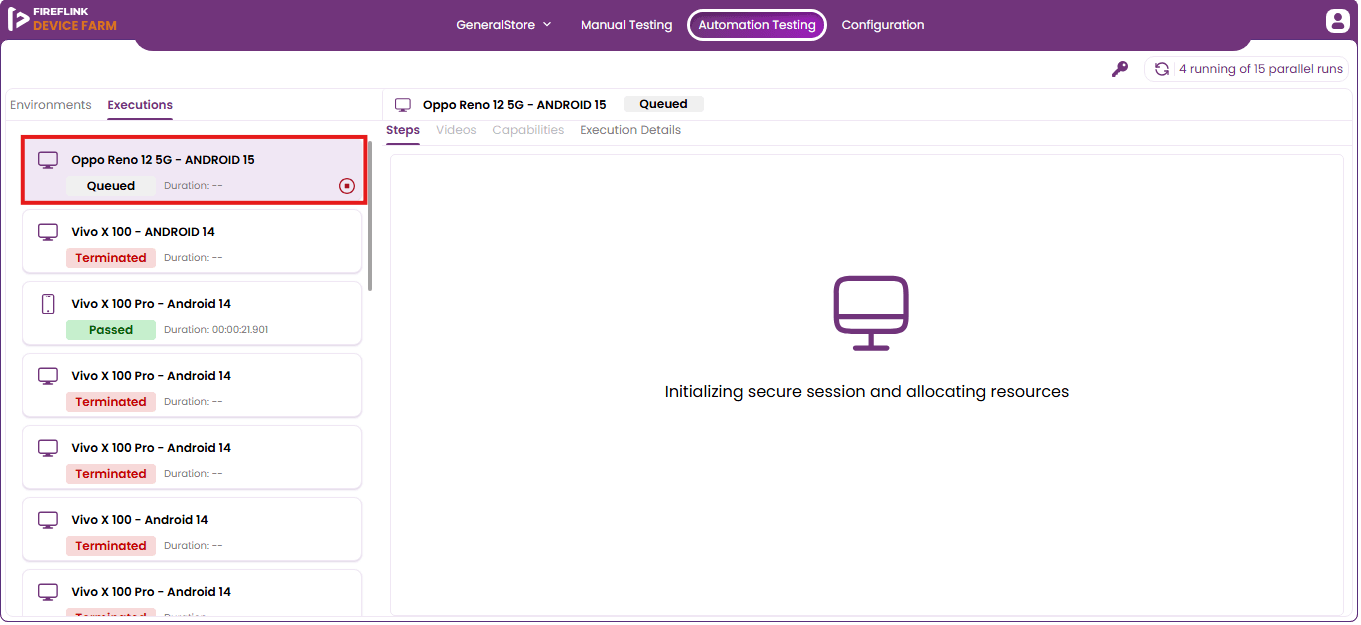Click the monitor icon on the Oppo Reno card

[48, 160]
